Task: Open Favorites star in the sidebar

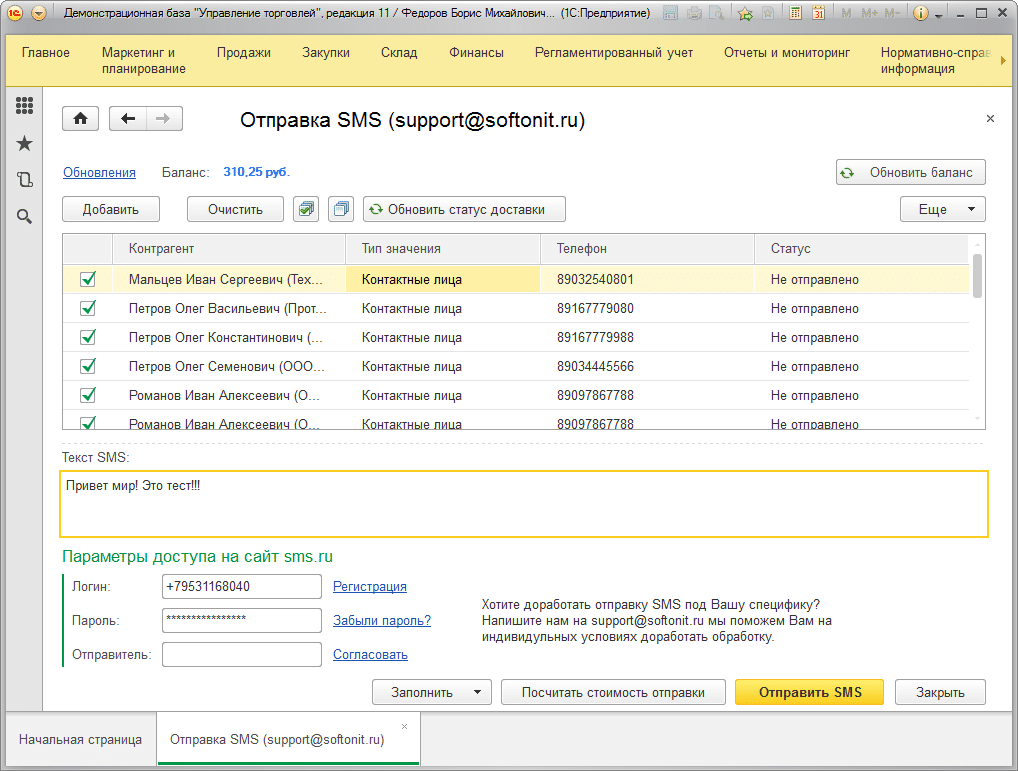Action: [24, 144]
